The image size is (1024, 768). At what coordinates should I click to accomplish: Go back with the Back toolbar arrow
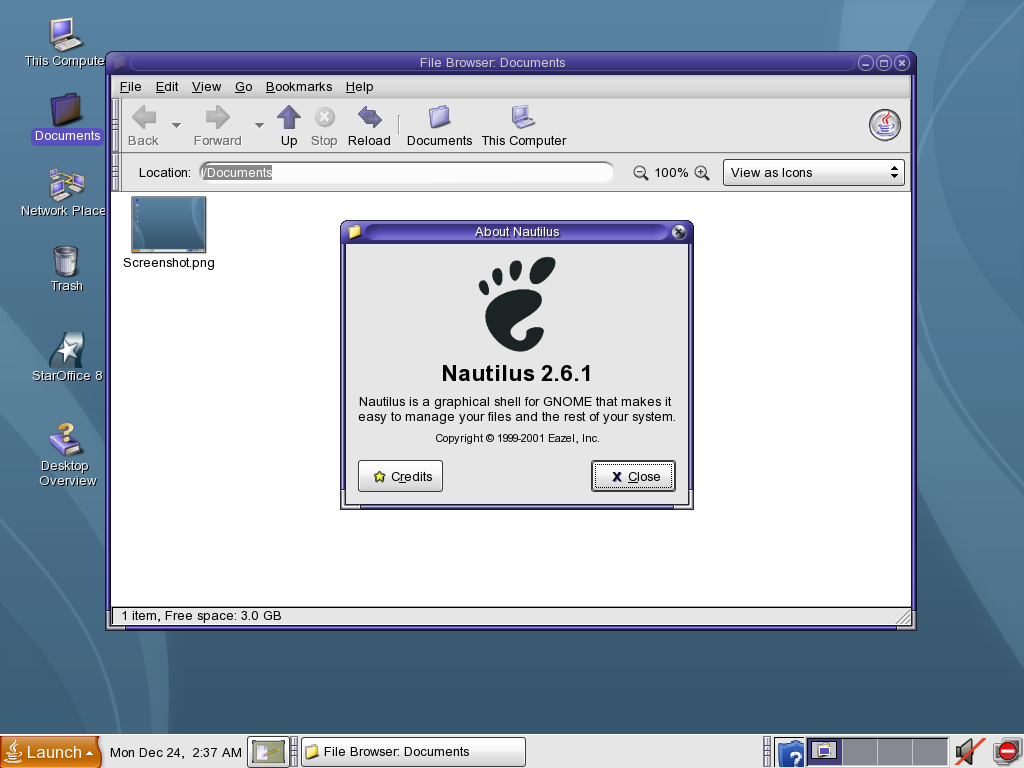[x=144, y=126]
